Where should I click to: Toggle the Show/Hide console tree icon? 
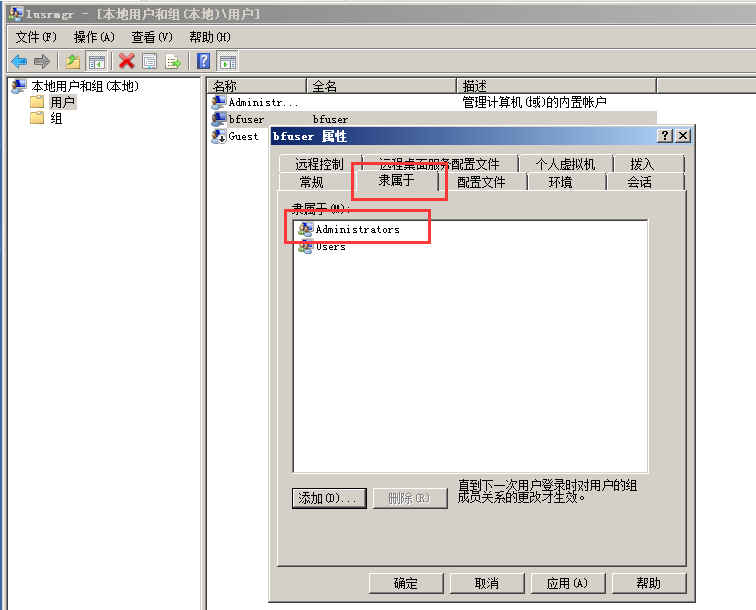pyautogui.click(x=96, y=61)
